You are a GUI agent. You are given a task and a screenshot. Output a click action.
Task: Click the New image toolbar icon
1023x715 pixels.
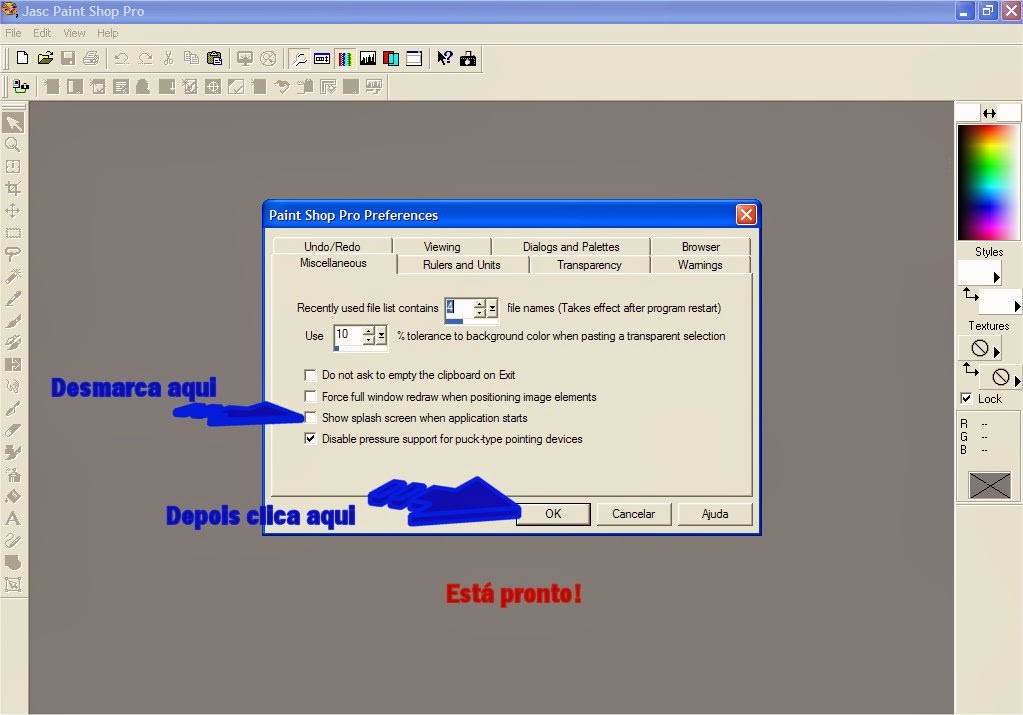tap(22, 59)
